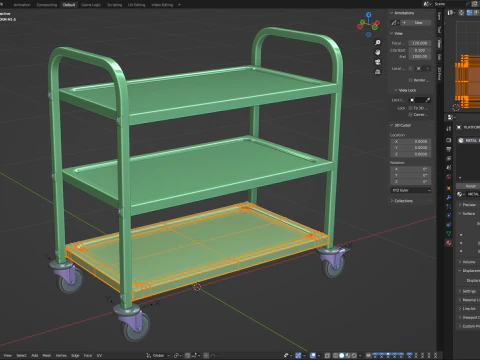Open the Modifiers wrench properties tab
The width and height of the screenshot is (480, 360).
(x=449, y=197)
